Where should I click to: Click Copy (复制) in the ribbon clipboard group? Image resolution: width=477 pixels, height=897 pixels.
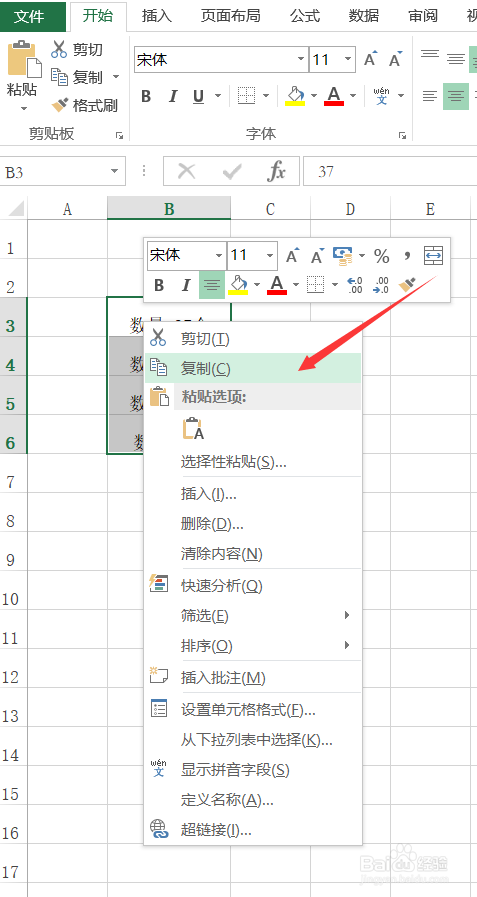click(x=77, y=77)
